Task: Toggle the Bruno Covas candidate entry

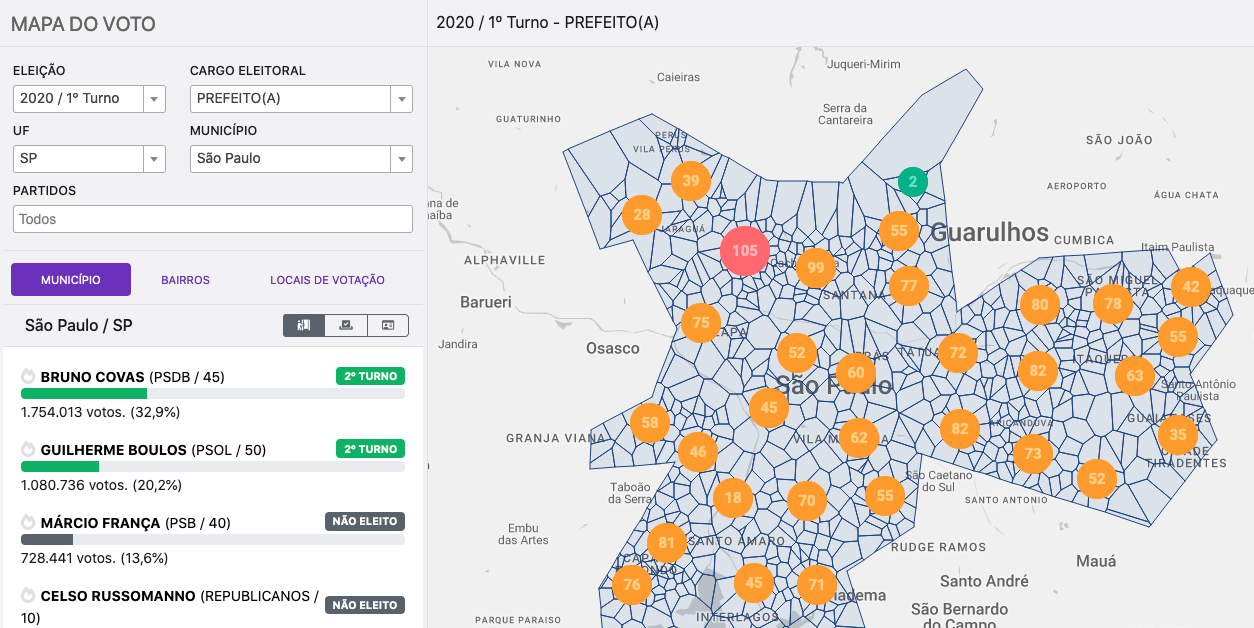Action: point(119,376)
